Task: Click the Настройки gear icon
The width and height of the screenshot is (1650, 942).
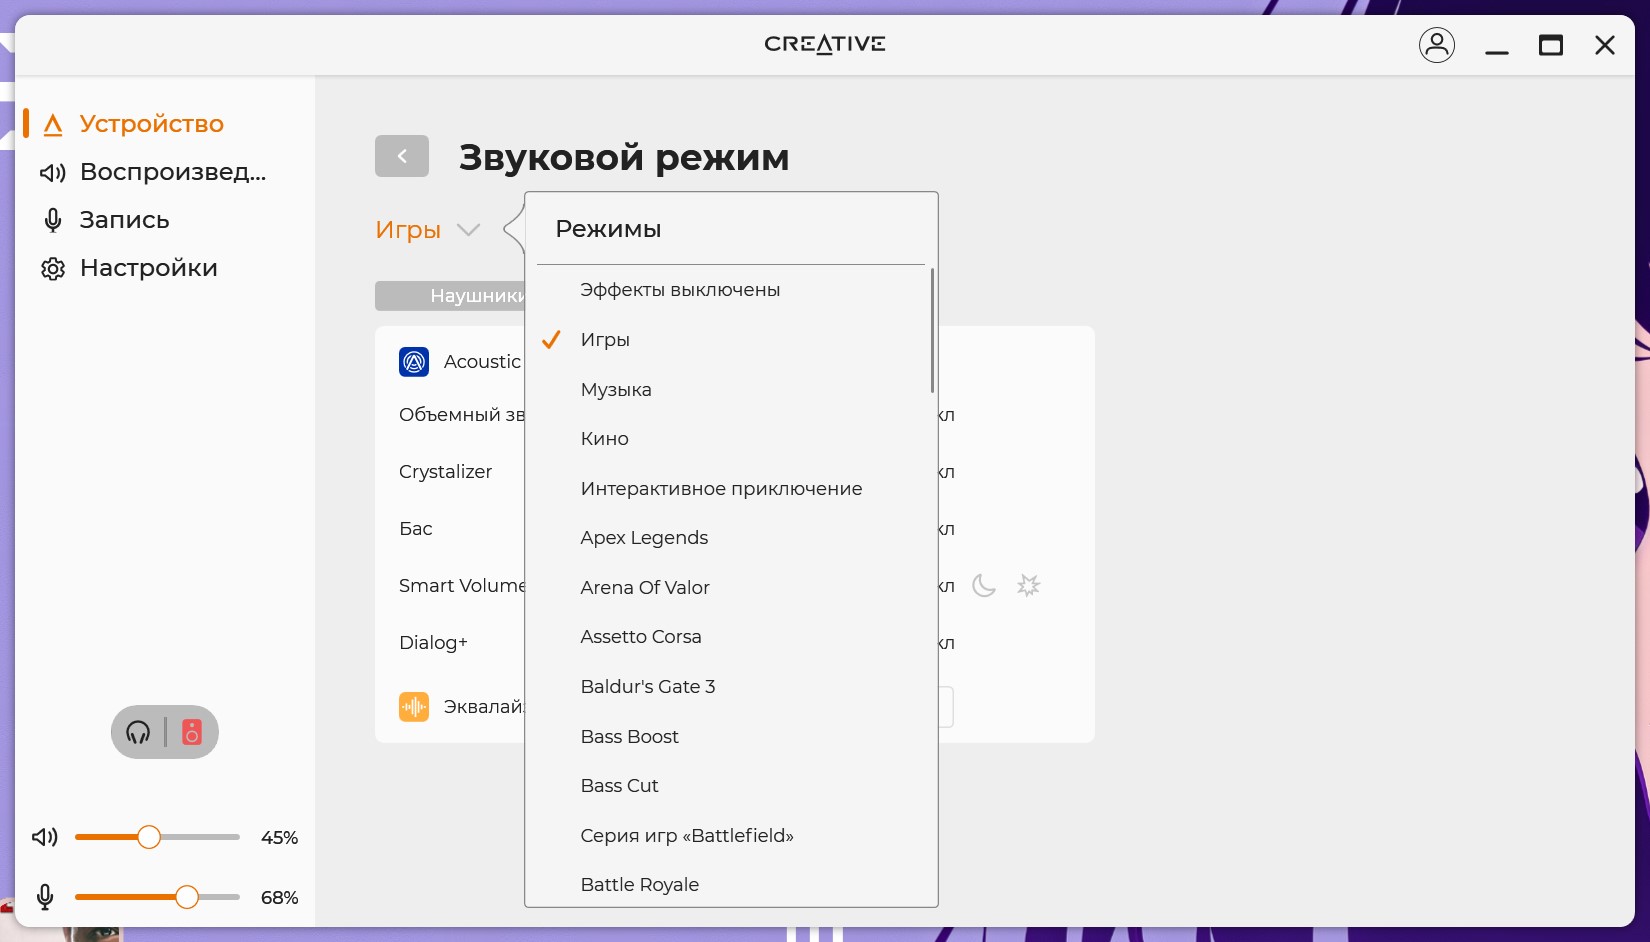Action: [x=53, y=269]
